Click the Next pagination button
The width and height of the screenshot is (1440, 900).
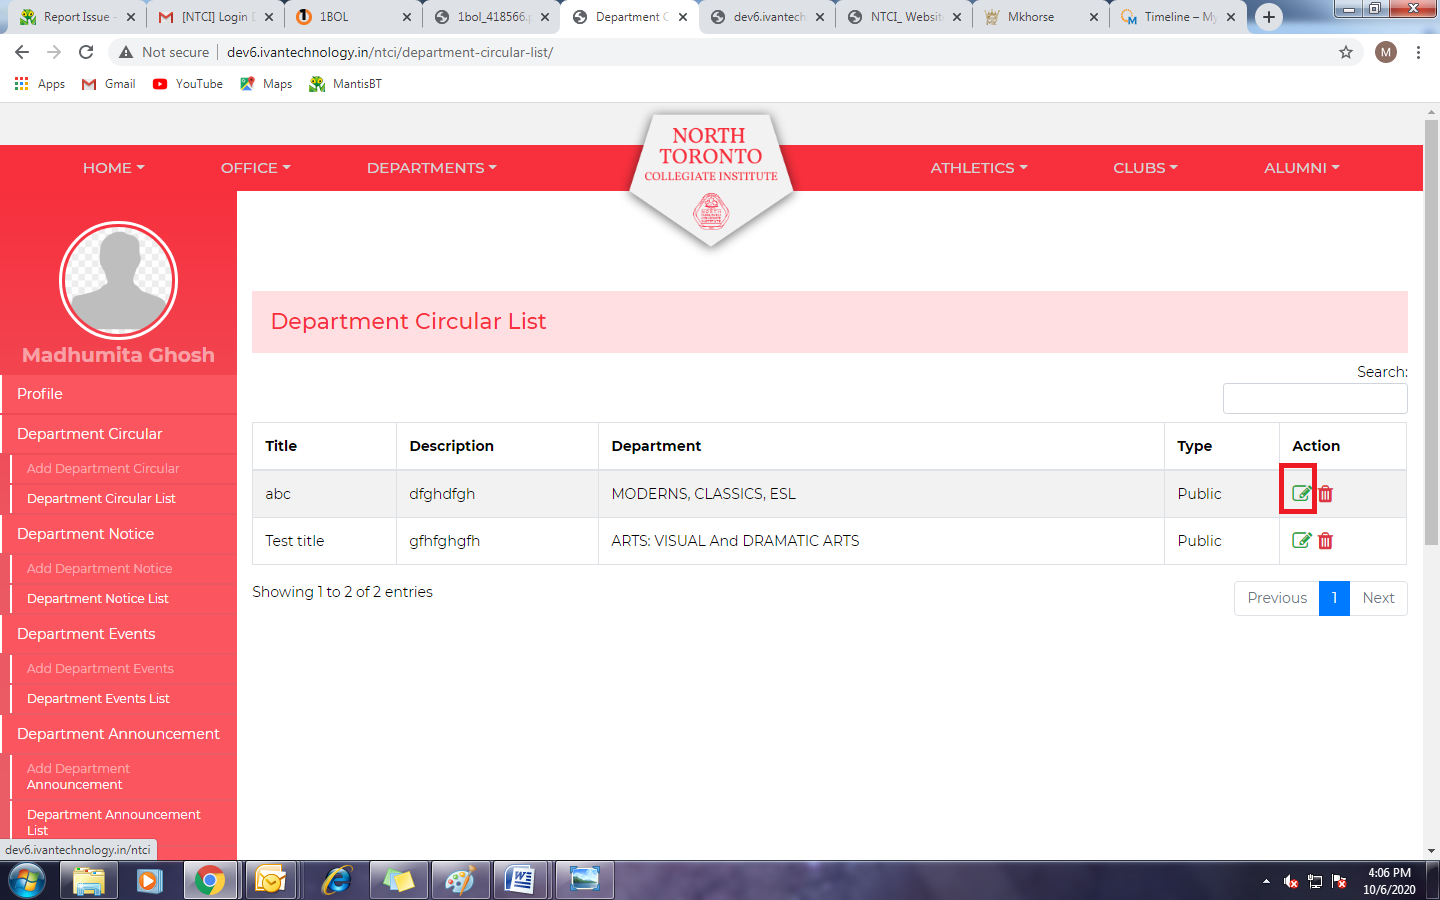[x=1377, y=598]
